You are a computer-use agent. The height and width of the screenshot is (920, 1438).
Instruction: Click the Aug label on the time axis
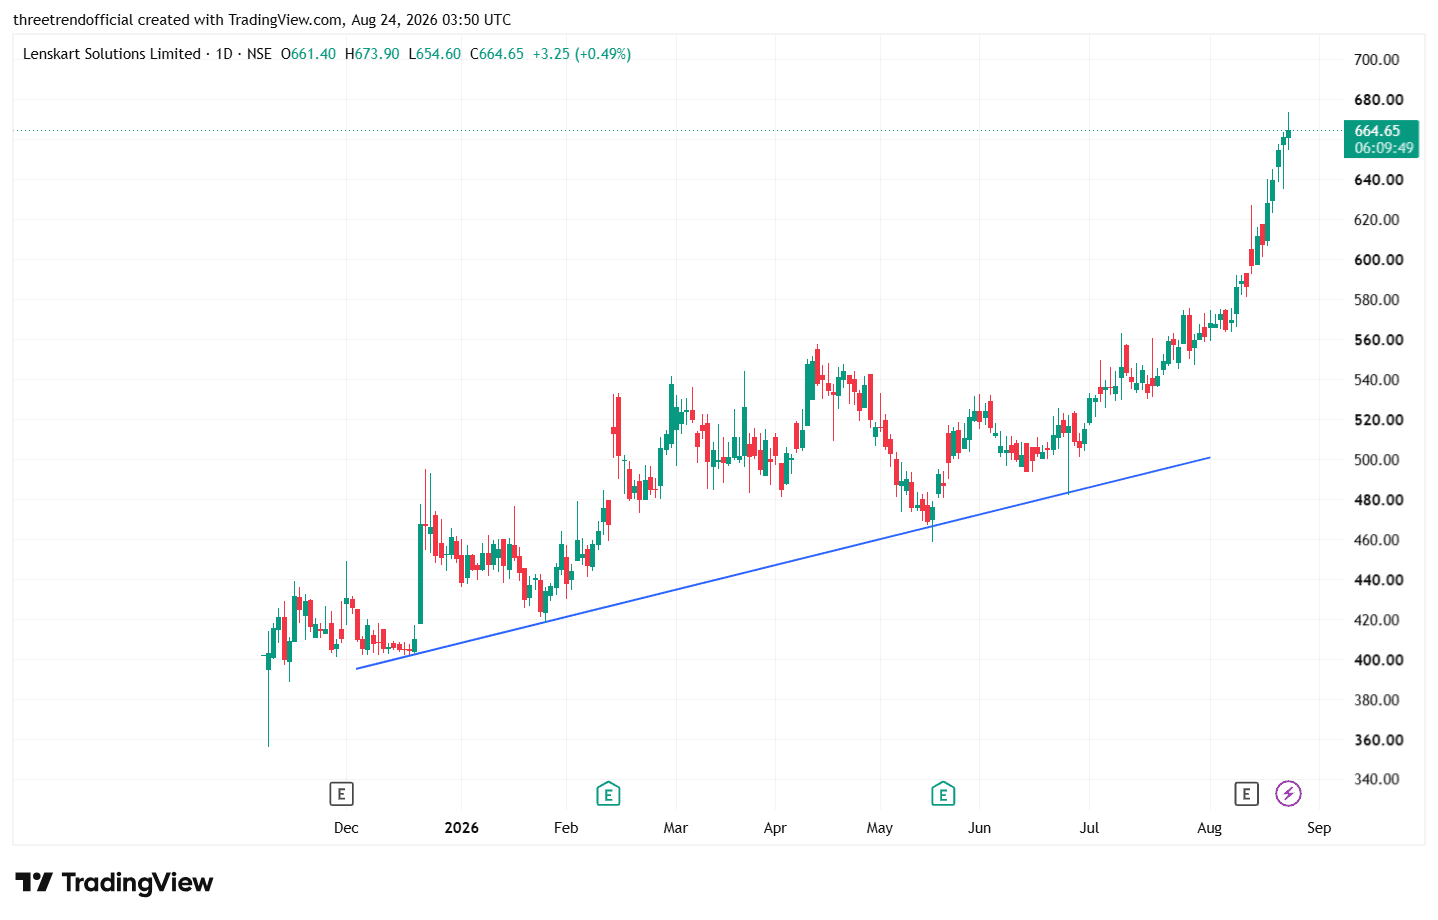[x=1210, y=828]
